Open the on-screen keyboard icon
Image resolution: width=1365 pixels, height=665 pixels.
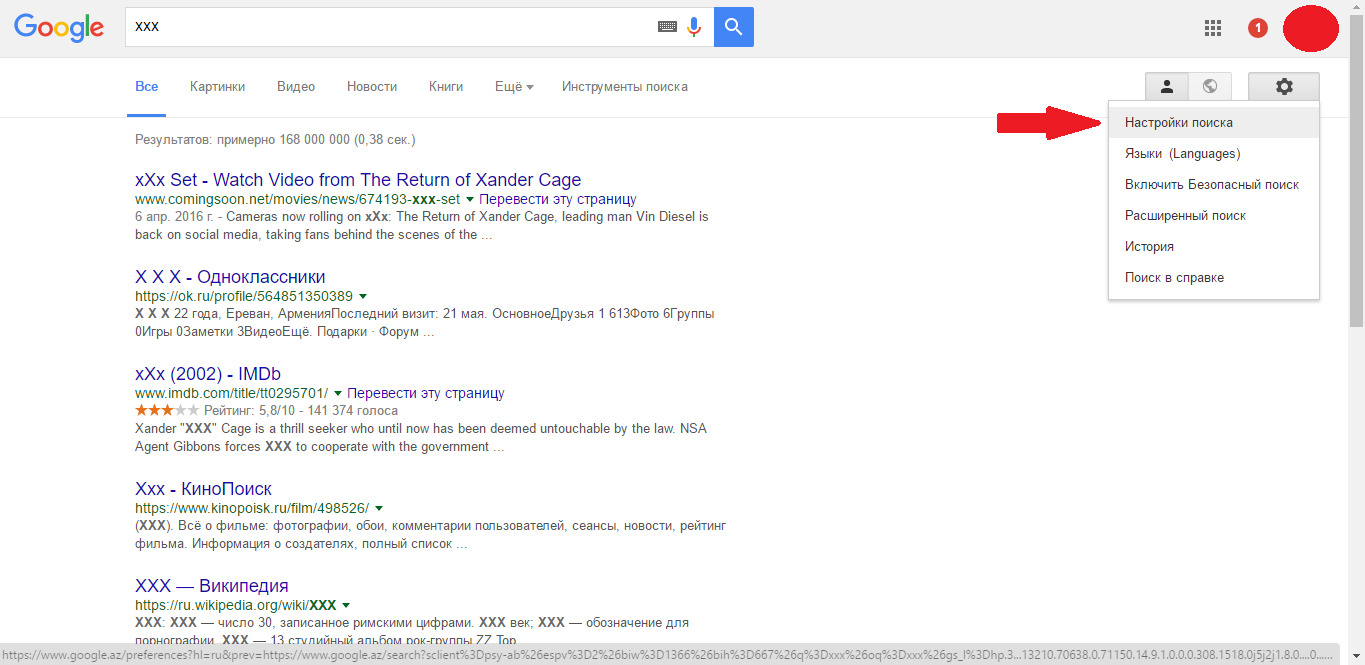click(x=667, y=27)
